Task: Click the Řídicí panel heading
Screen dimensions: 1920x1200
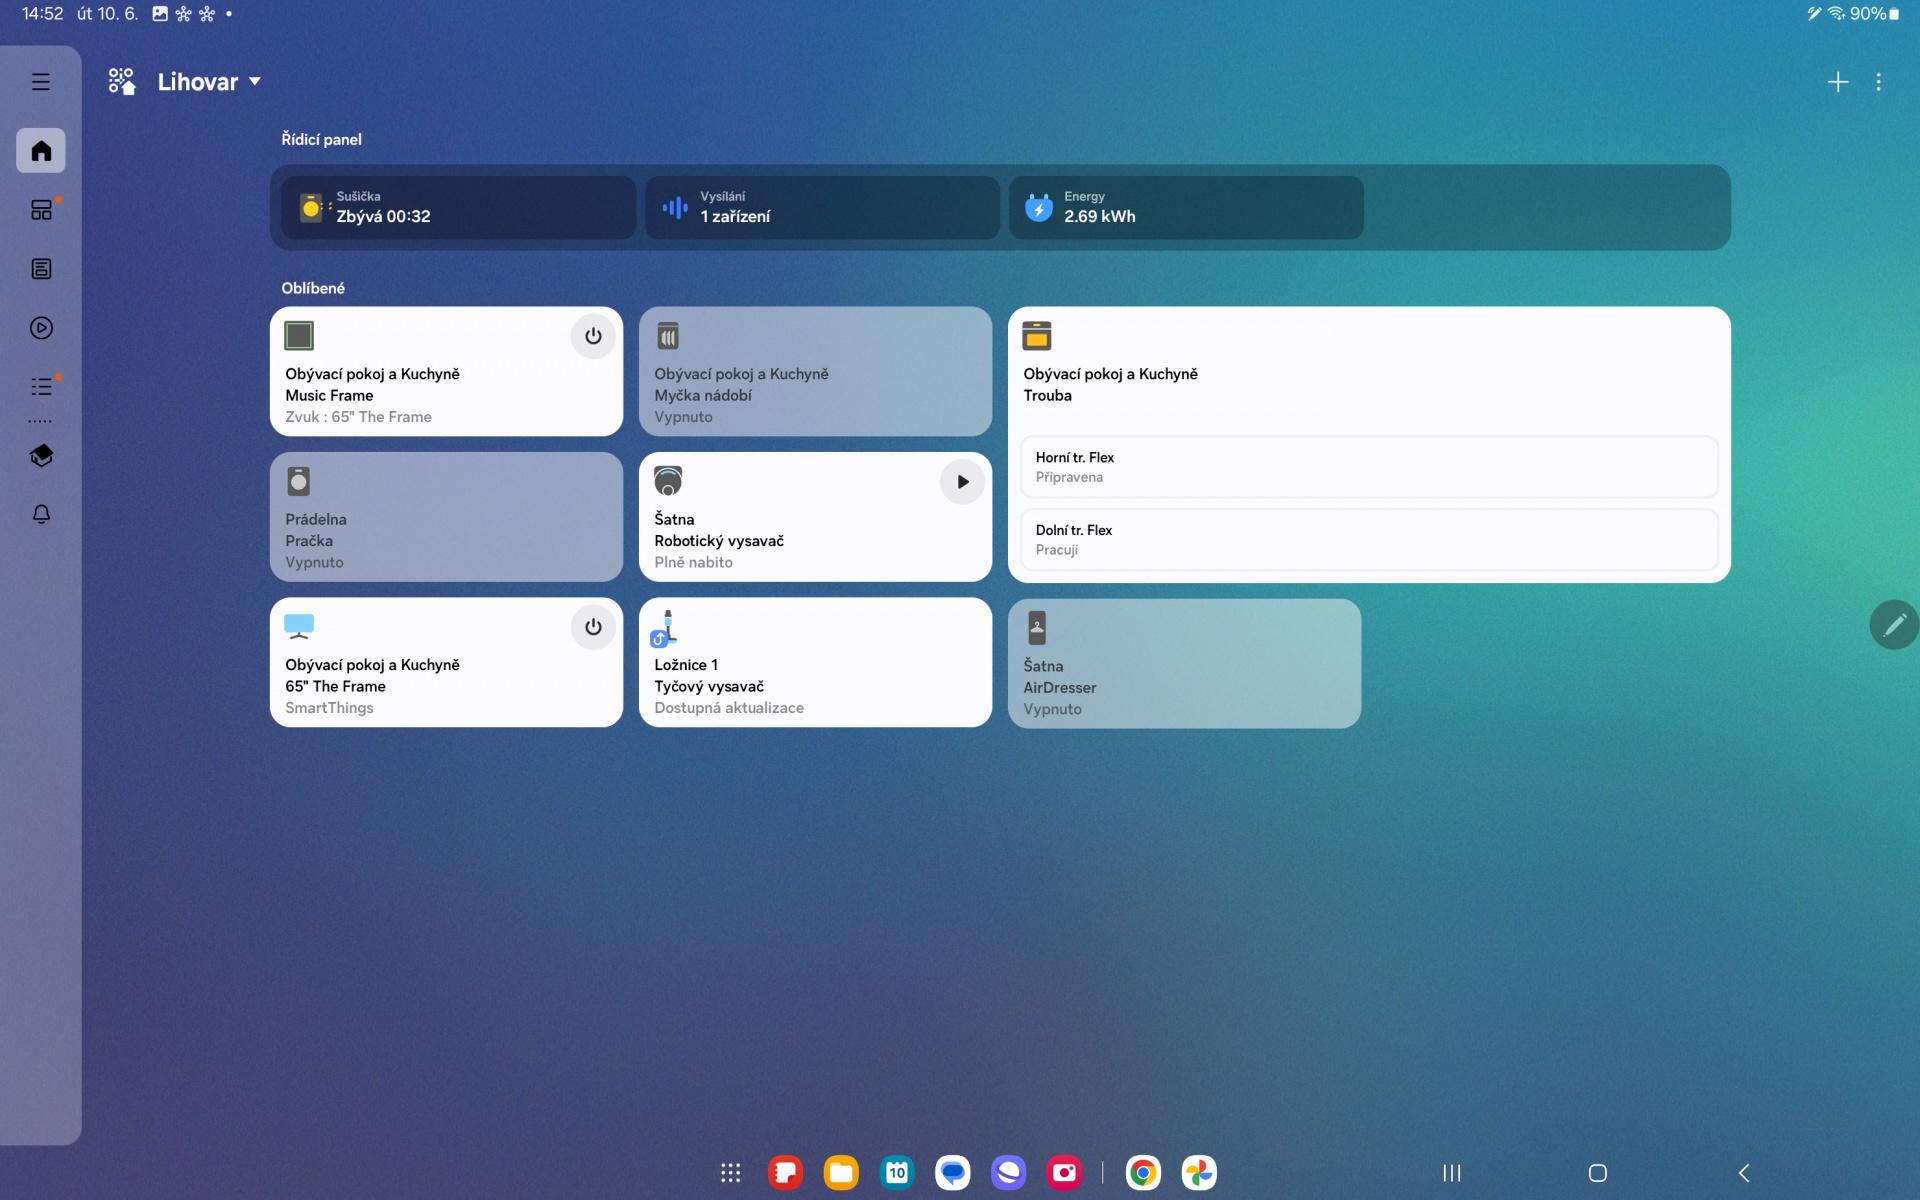Action: (x=321, y=139)
